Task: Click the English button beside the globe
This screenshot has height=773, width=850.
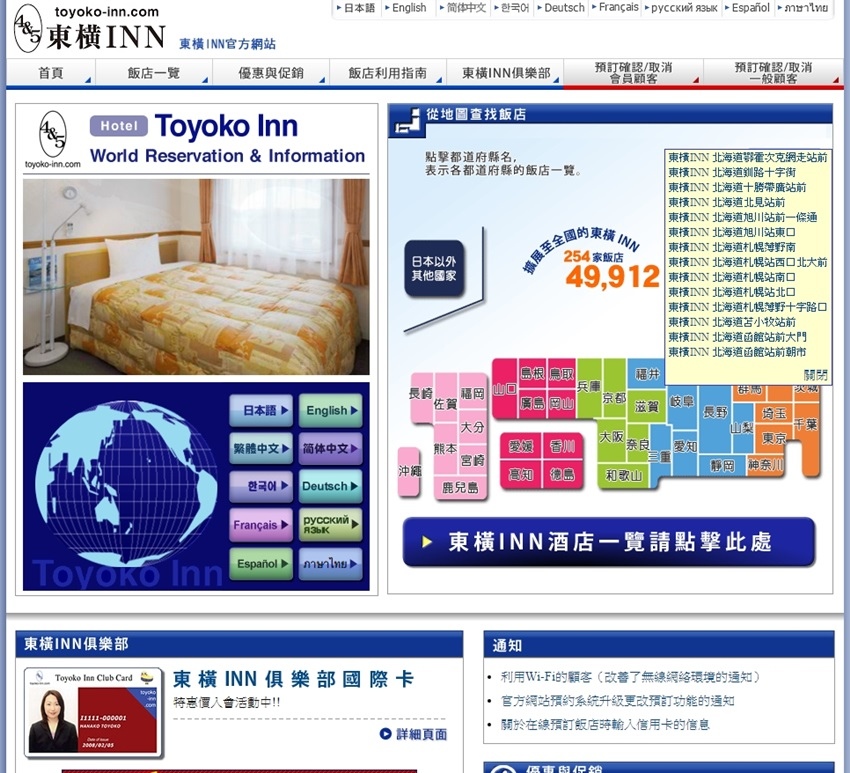Action: pos(331,411)
